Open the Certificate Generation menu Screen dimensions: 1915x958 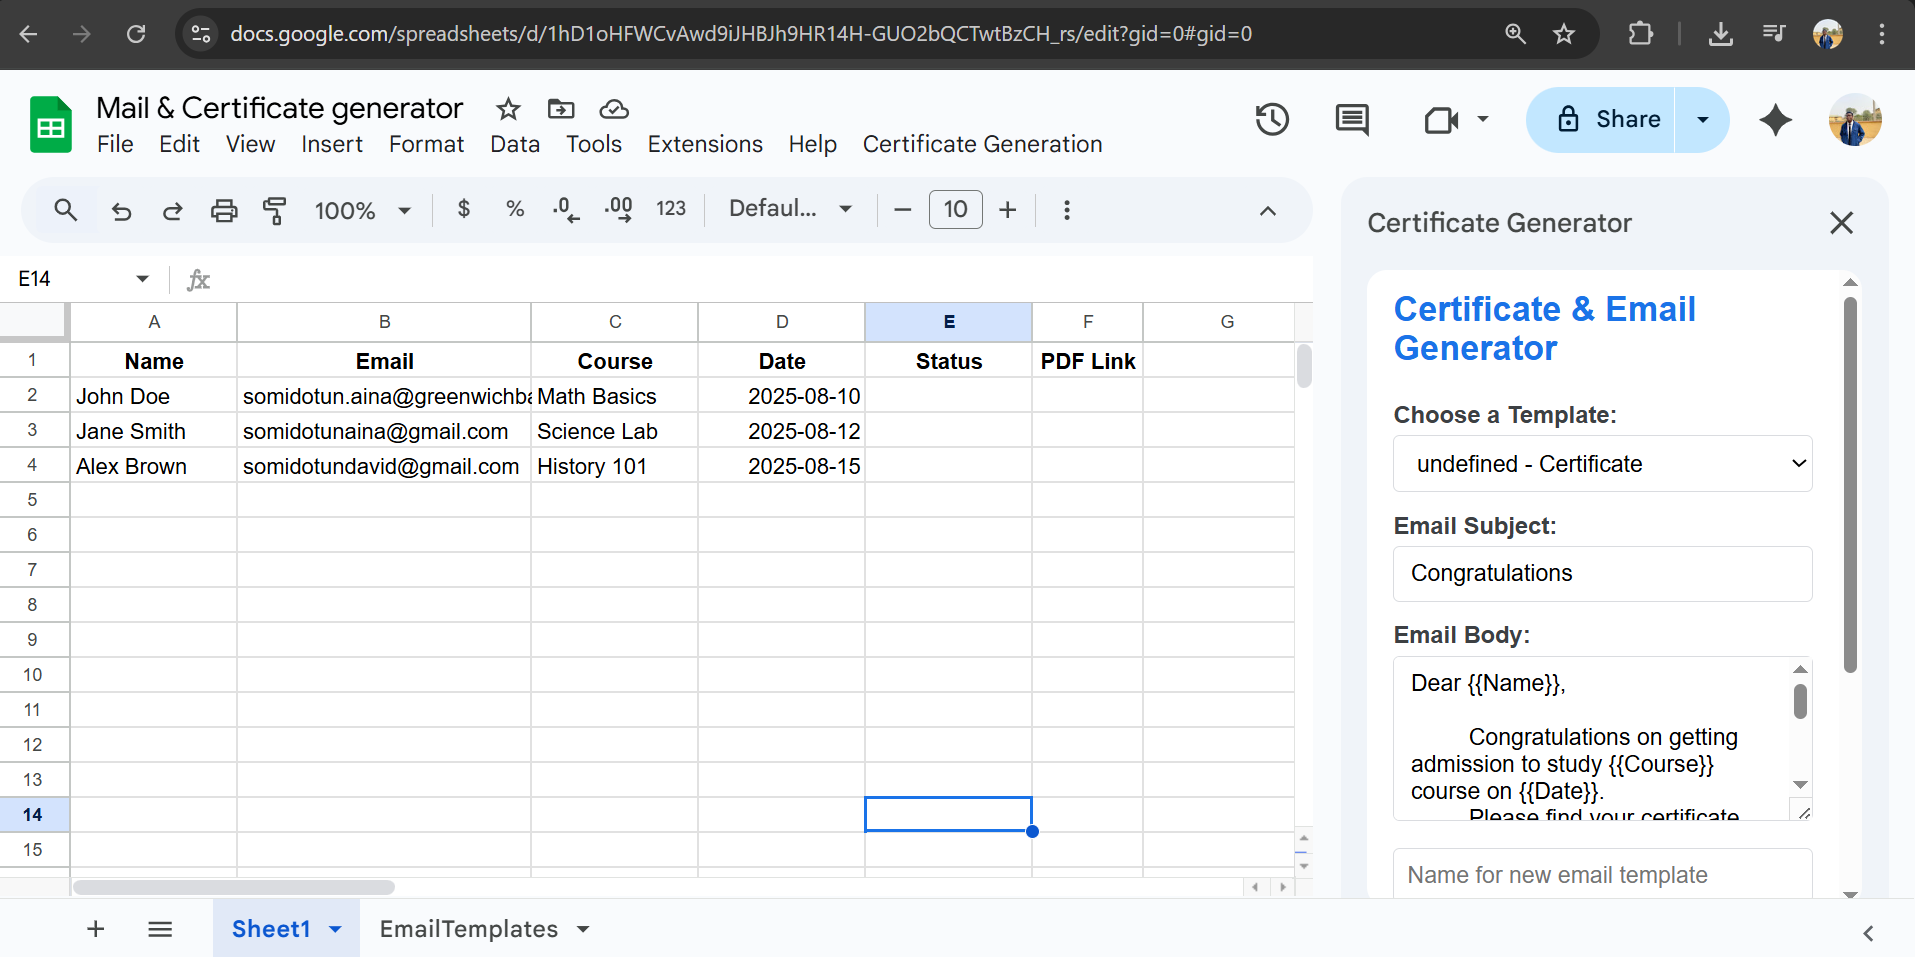tap(982, 144)
